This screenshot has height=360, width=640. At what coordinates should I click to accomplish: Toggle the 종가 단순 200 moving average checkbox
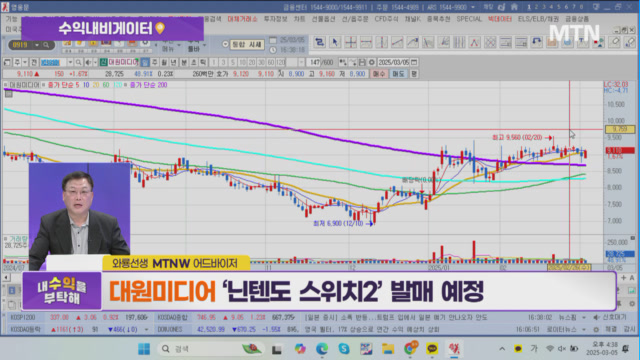pyautogui.click(x=126, y=85)
